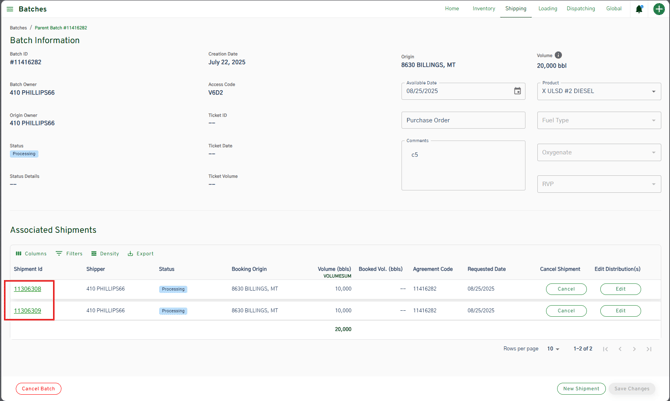This screenshot has width=670, height=401.
Task: Click the notifications bell icon
Action: click(x=639, y=9)
